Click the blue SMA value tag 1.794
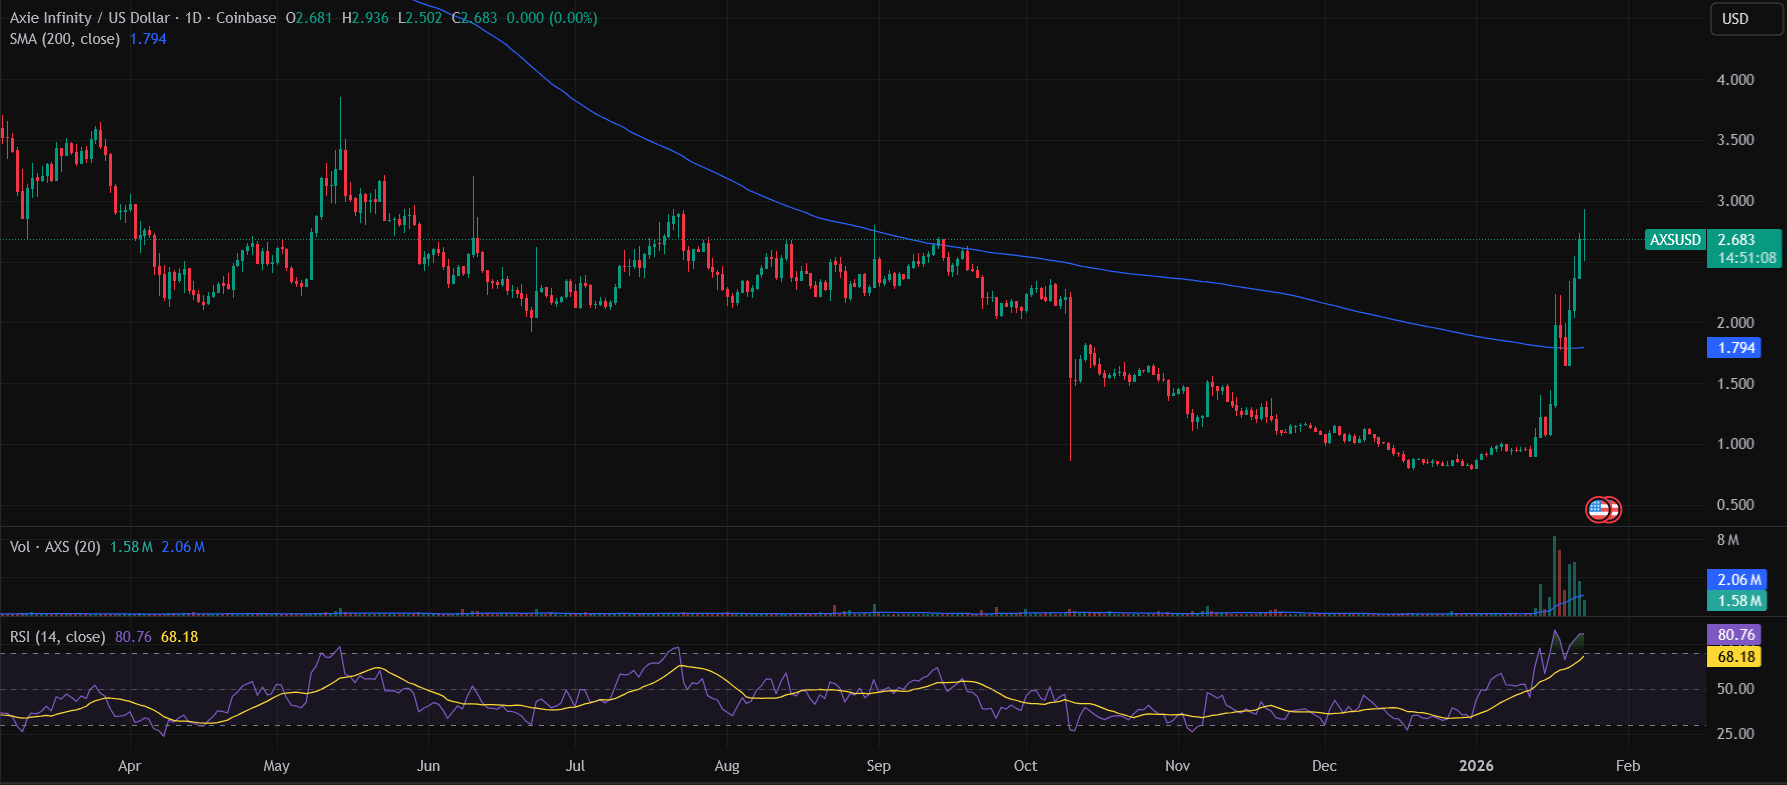The image size is (1787, 785). (x=1736, y=348)
